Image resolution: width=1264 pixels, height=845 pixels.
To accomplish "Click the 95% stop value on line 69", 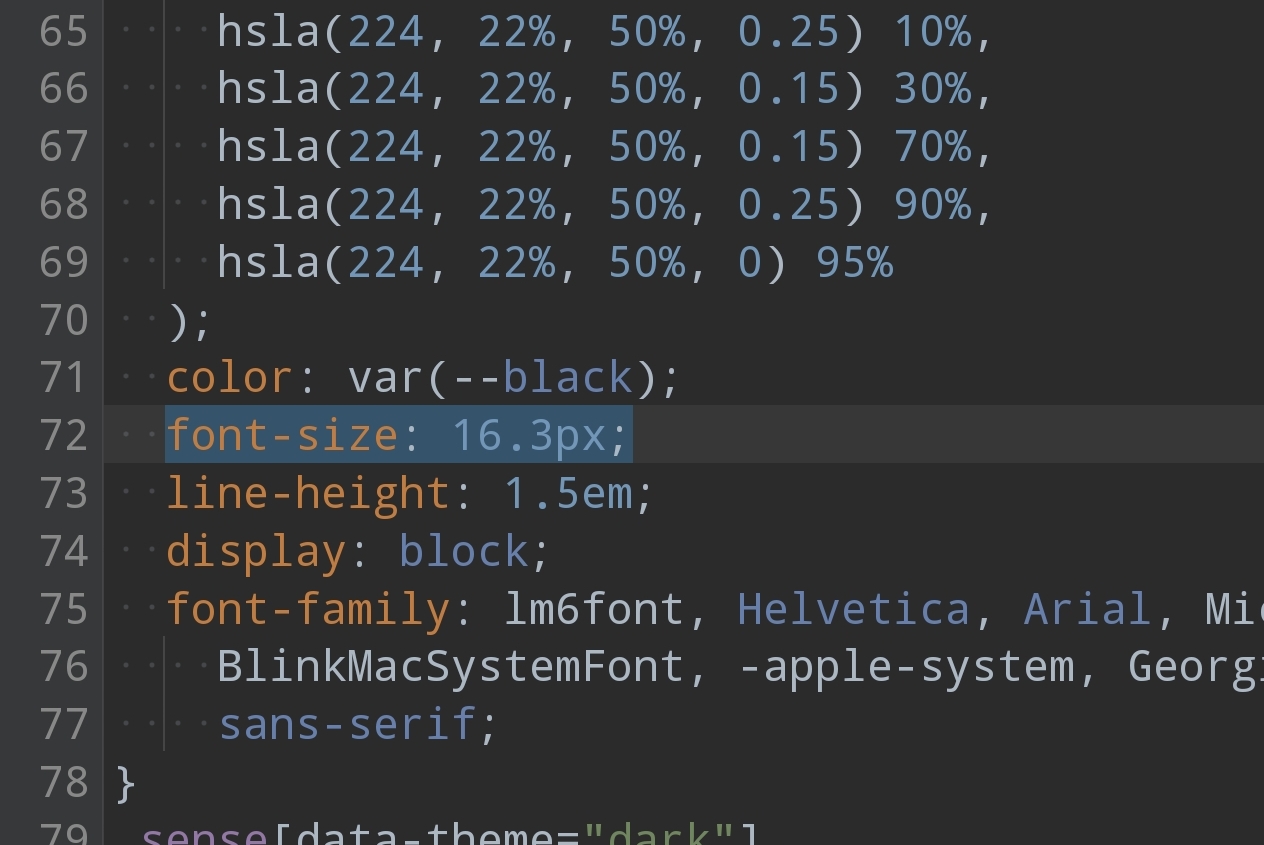I will point(854,263).
